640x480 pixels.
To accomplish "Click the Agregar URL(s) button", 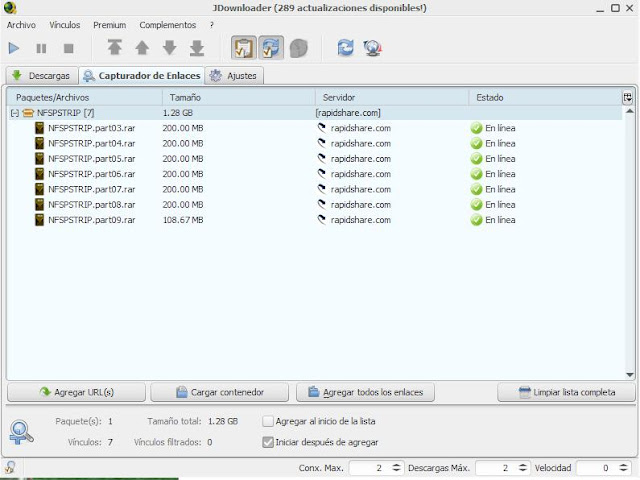I will pos(76,392).
